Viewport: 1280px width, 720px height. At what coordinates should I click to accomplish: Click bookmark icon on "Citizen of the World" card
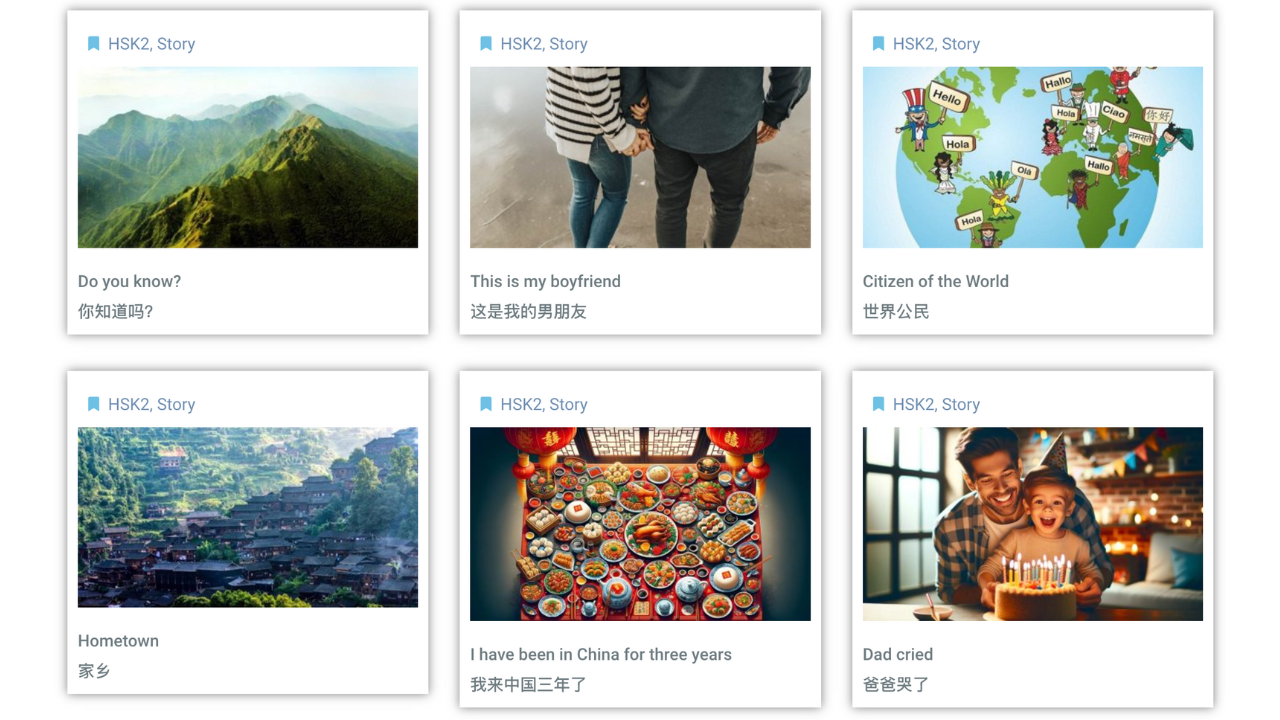(878, 44)
